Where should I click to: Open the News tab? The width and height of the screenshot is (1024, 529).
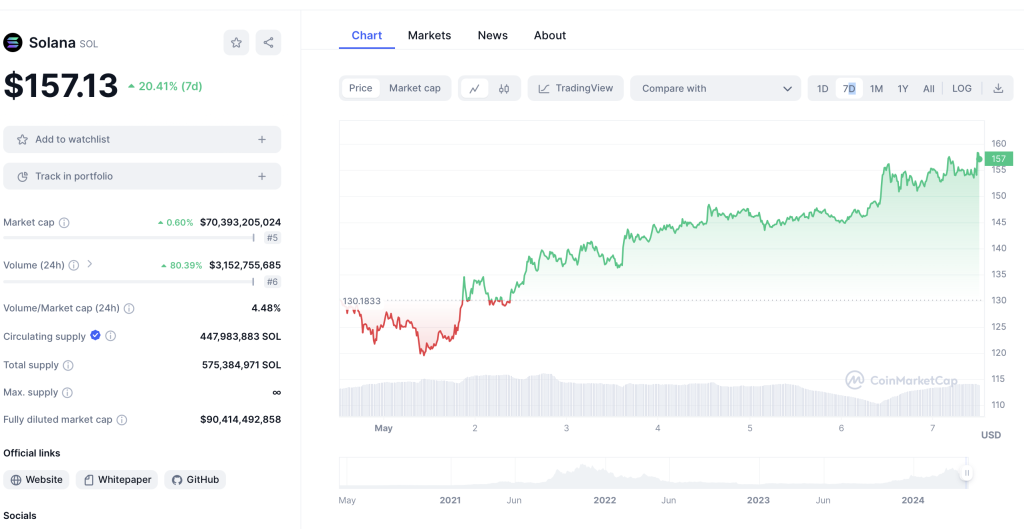(492, 35)
